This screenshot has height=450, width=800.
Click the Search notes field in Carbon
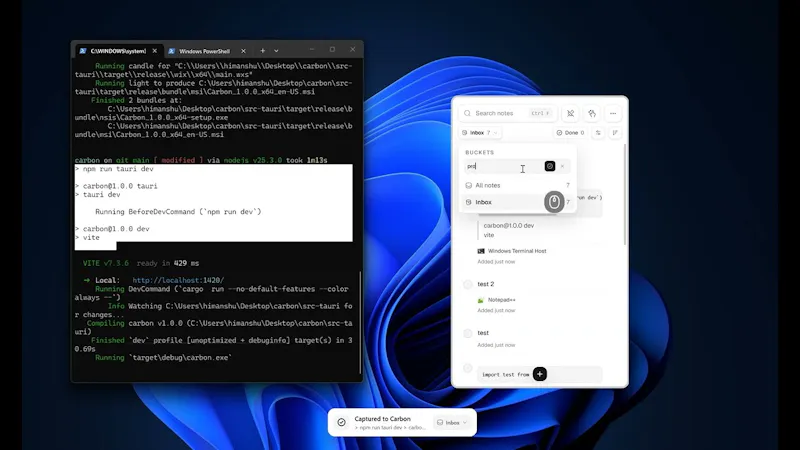coord(507,113)
